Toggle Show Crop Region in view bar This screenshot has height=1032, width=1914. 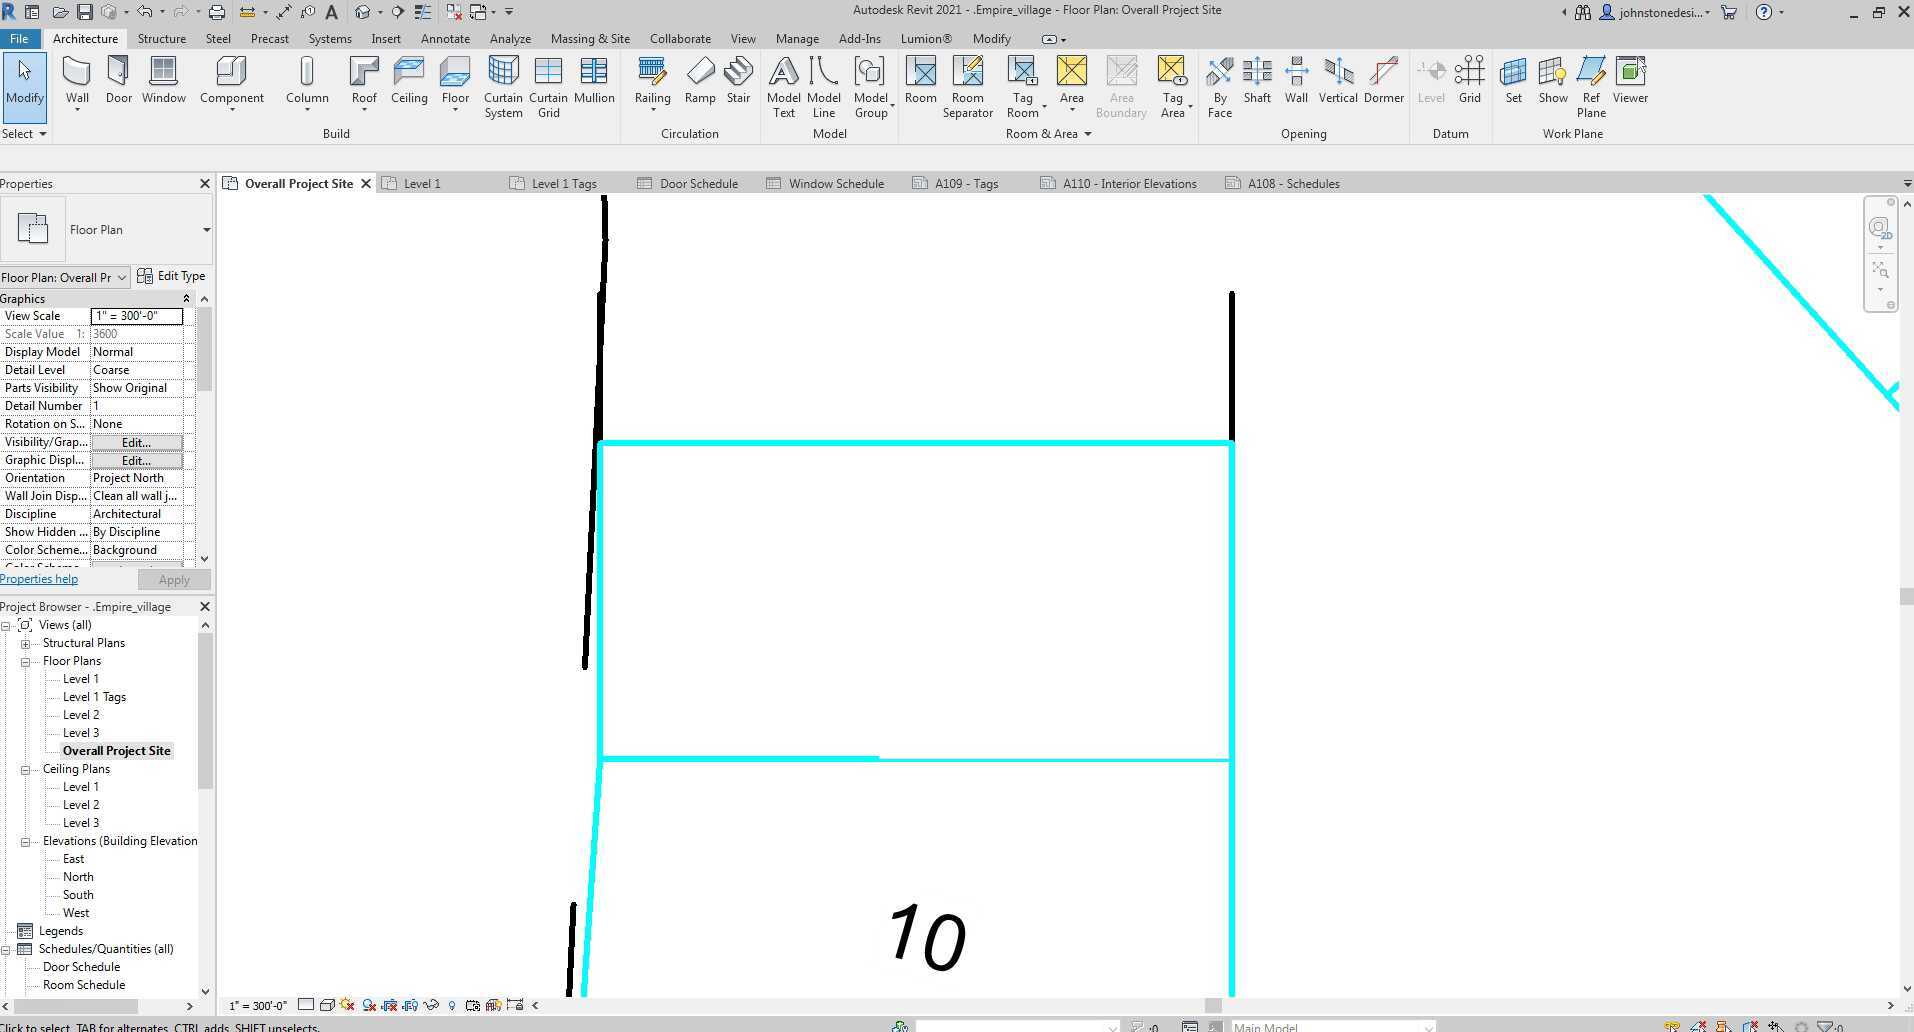[x=410, y=1005]
